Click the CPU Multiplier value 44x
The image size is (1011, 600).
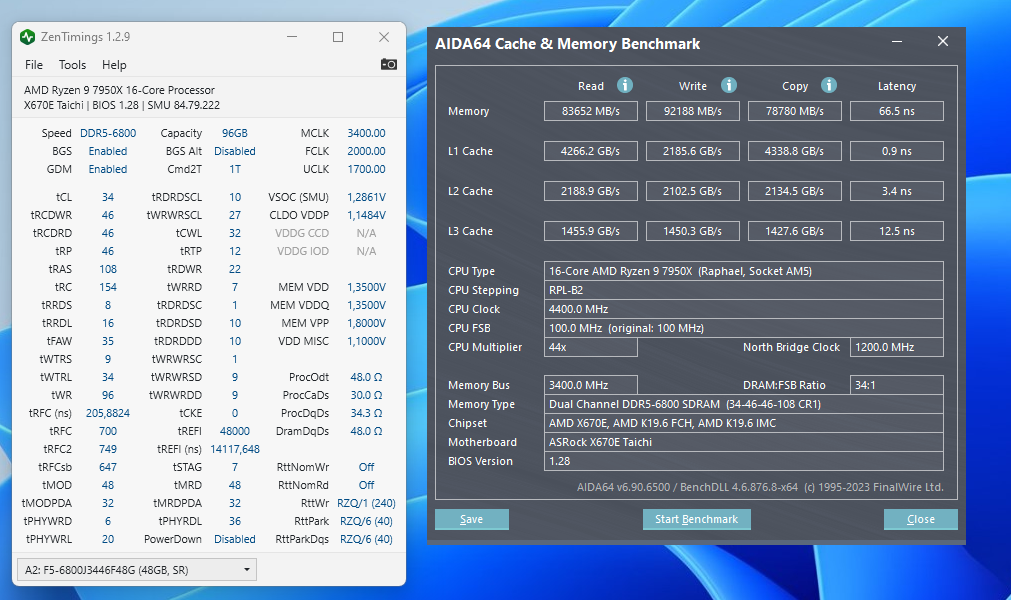[x=591, y=347]
